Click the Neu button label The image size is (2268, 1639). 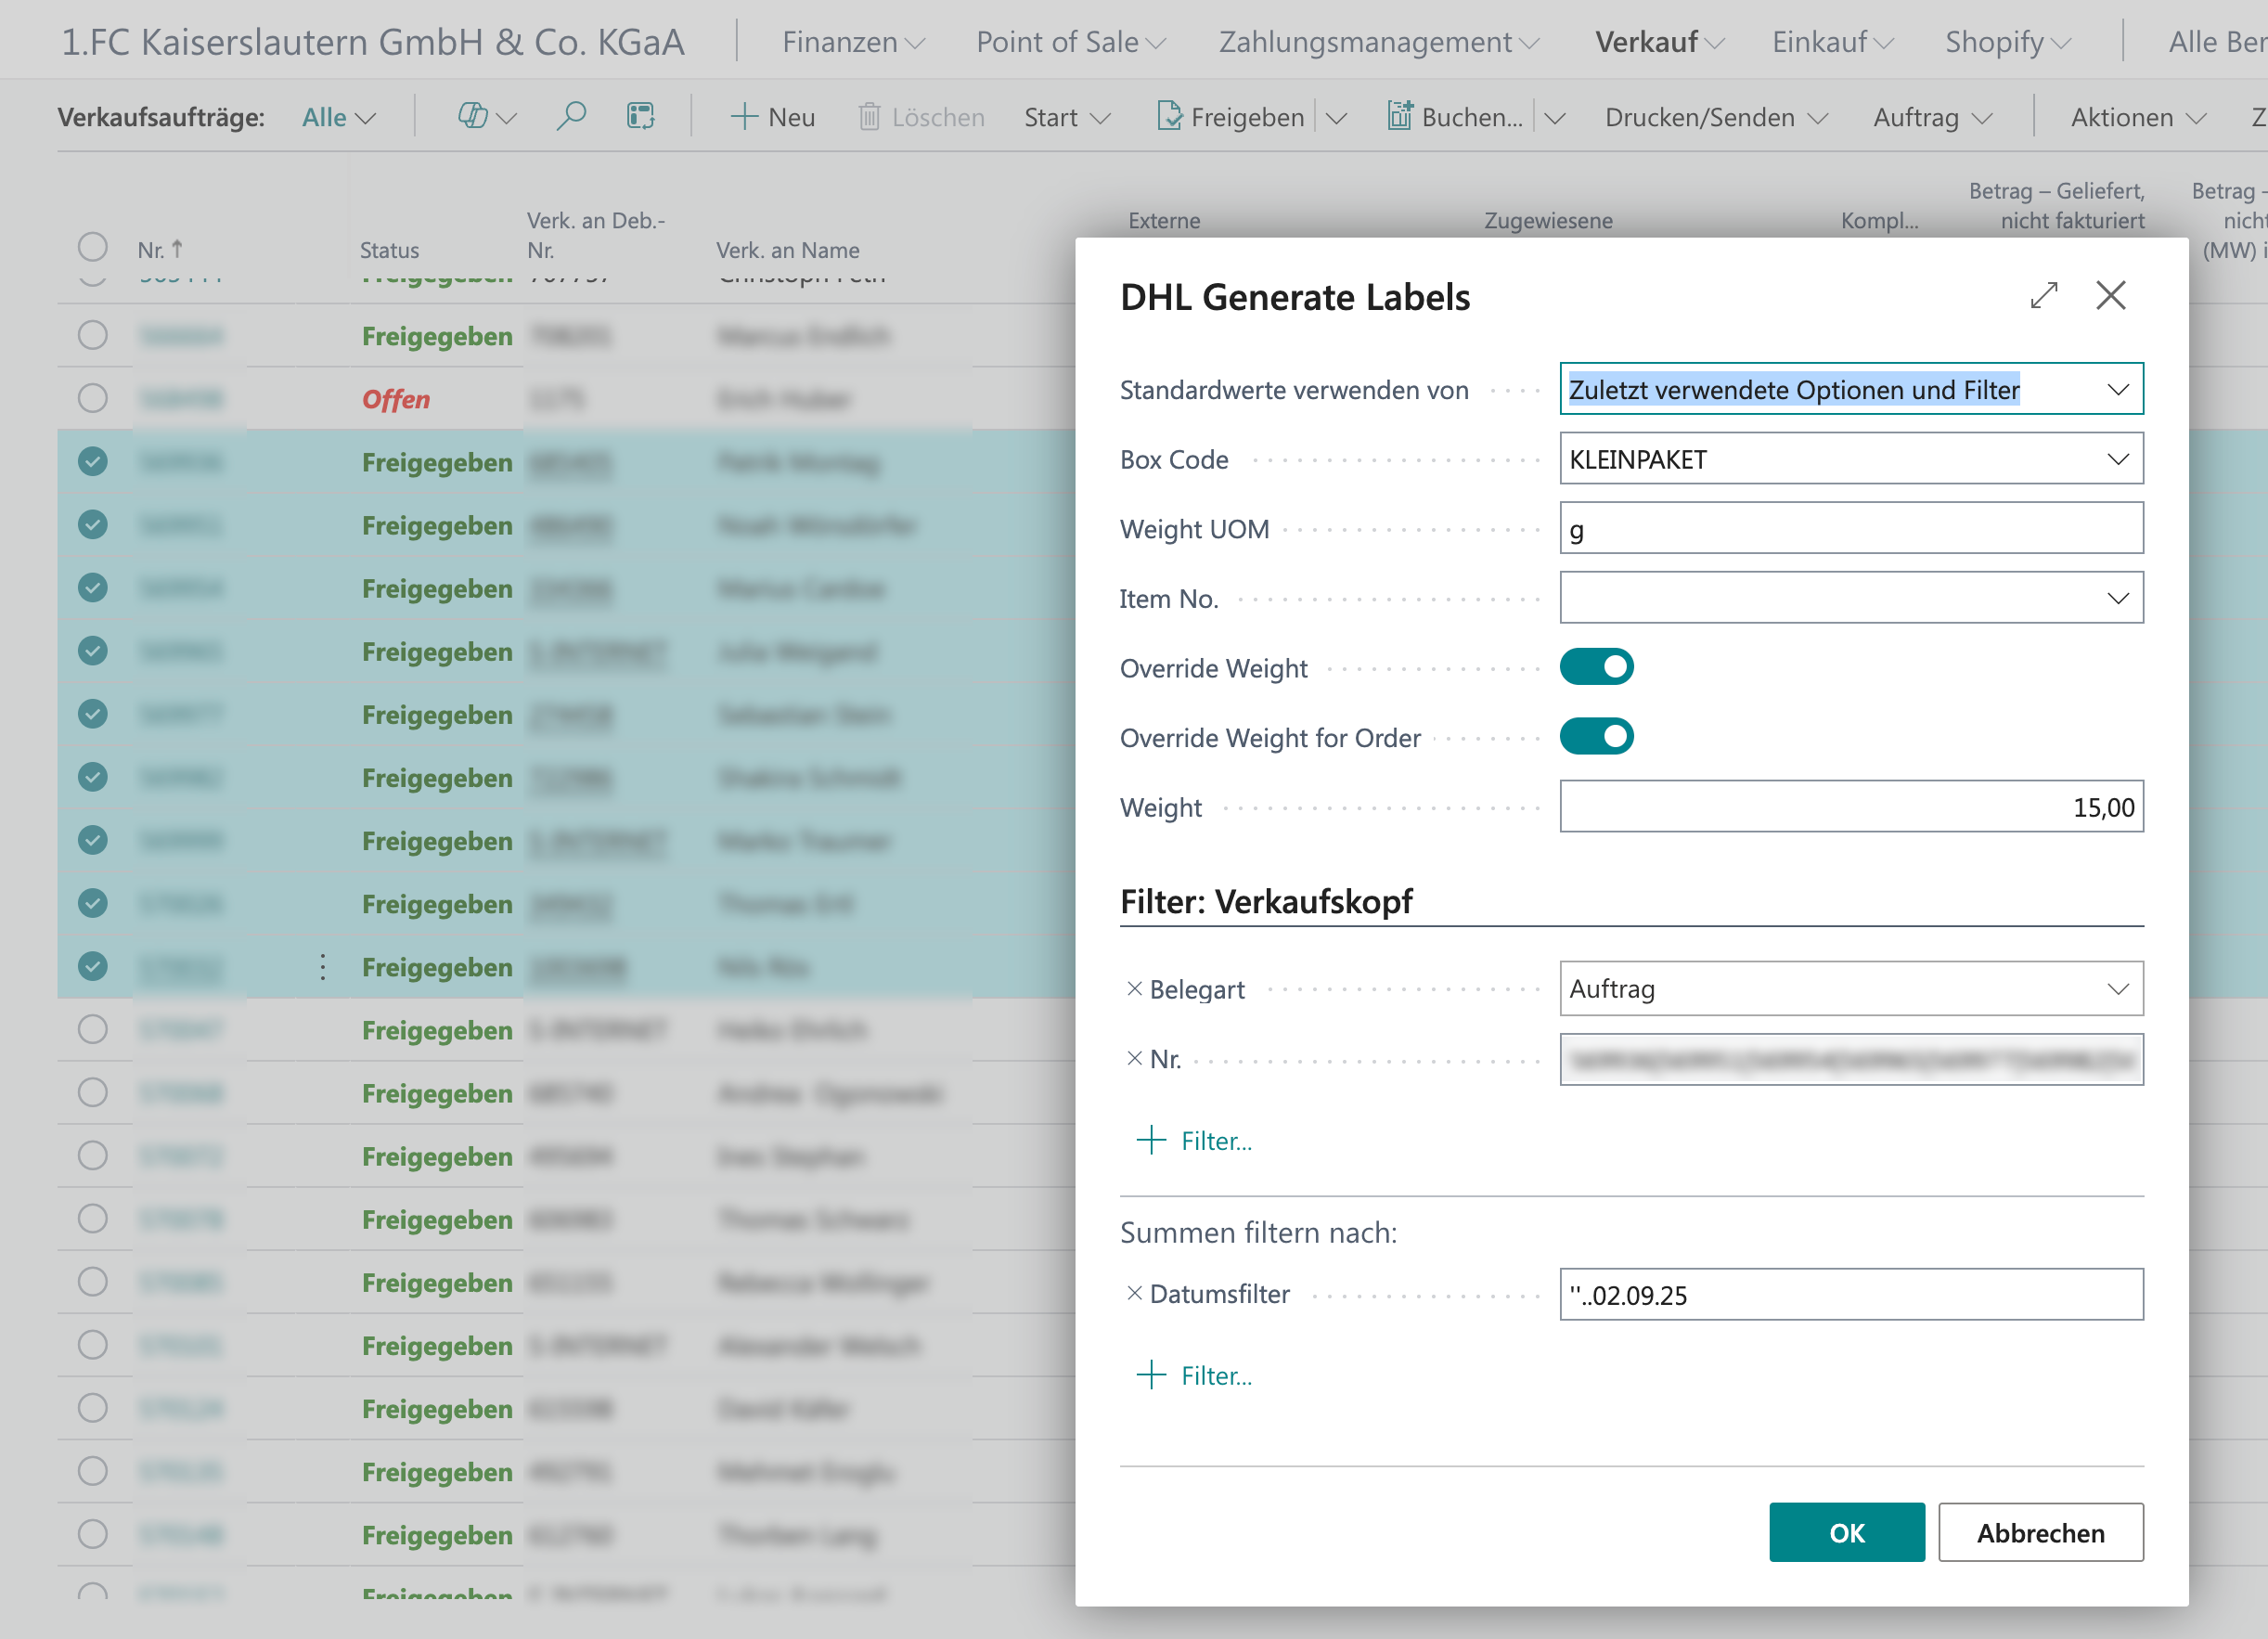(x=791, y=118)
